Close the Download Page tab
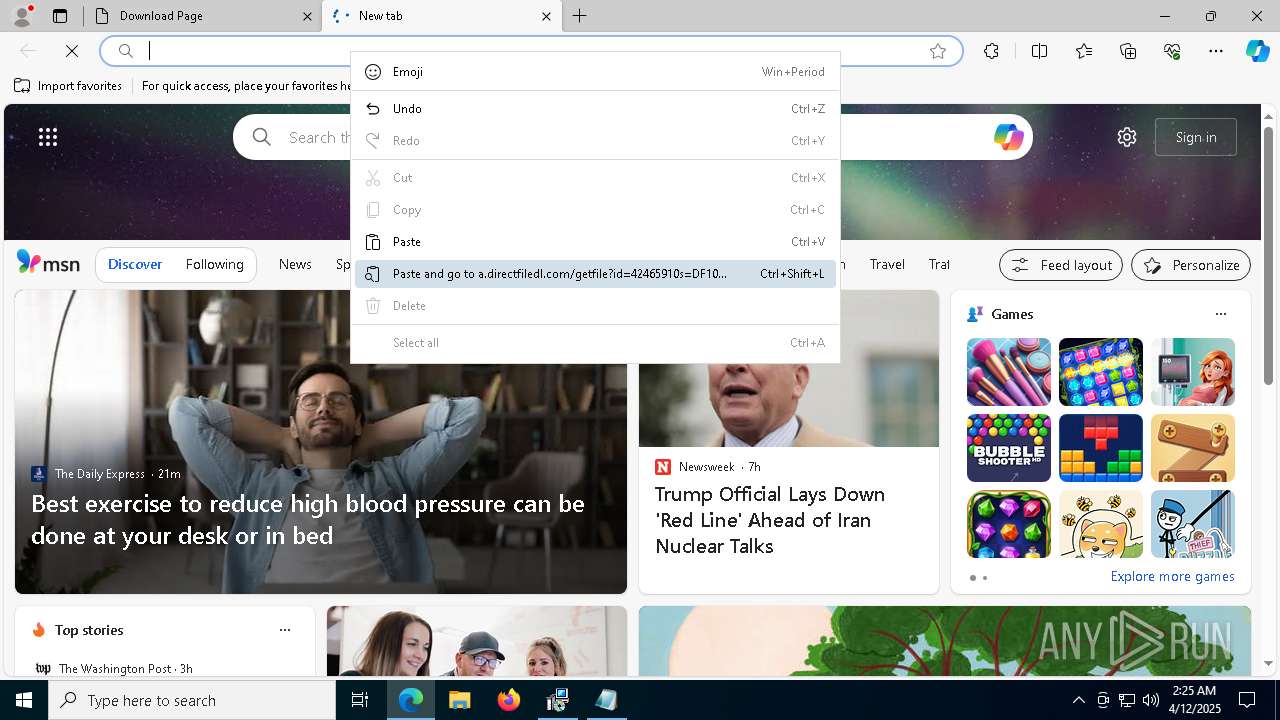The image size is (1280, 720). point(307,16)
